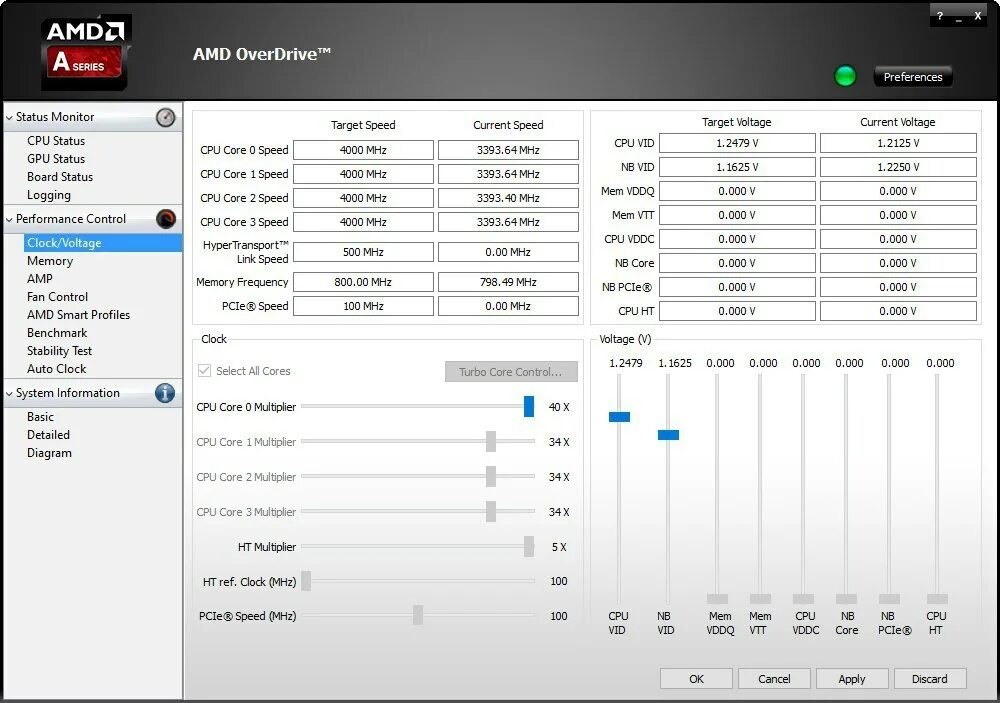Click the System Information info icon

[x=165, y=393]
